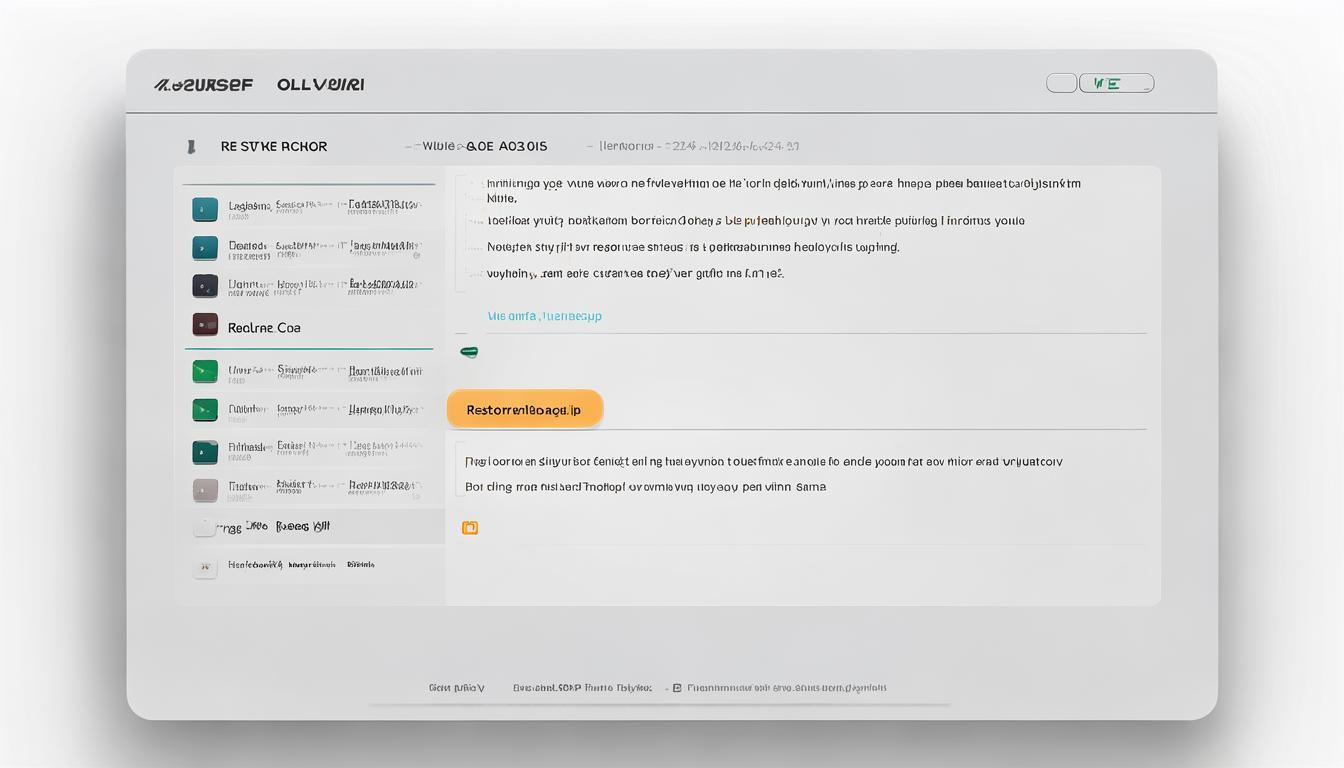The width and height of the screenshot is (1344, 768).
Task: Click the teal icon beside the Lagjasma row
Action: click(204, 209)
